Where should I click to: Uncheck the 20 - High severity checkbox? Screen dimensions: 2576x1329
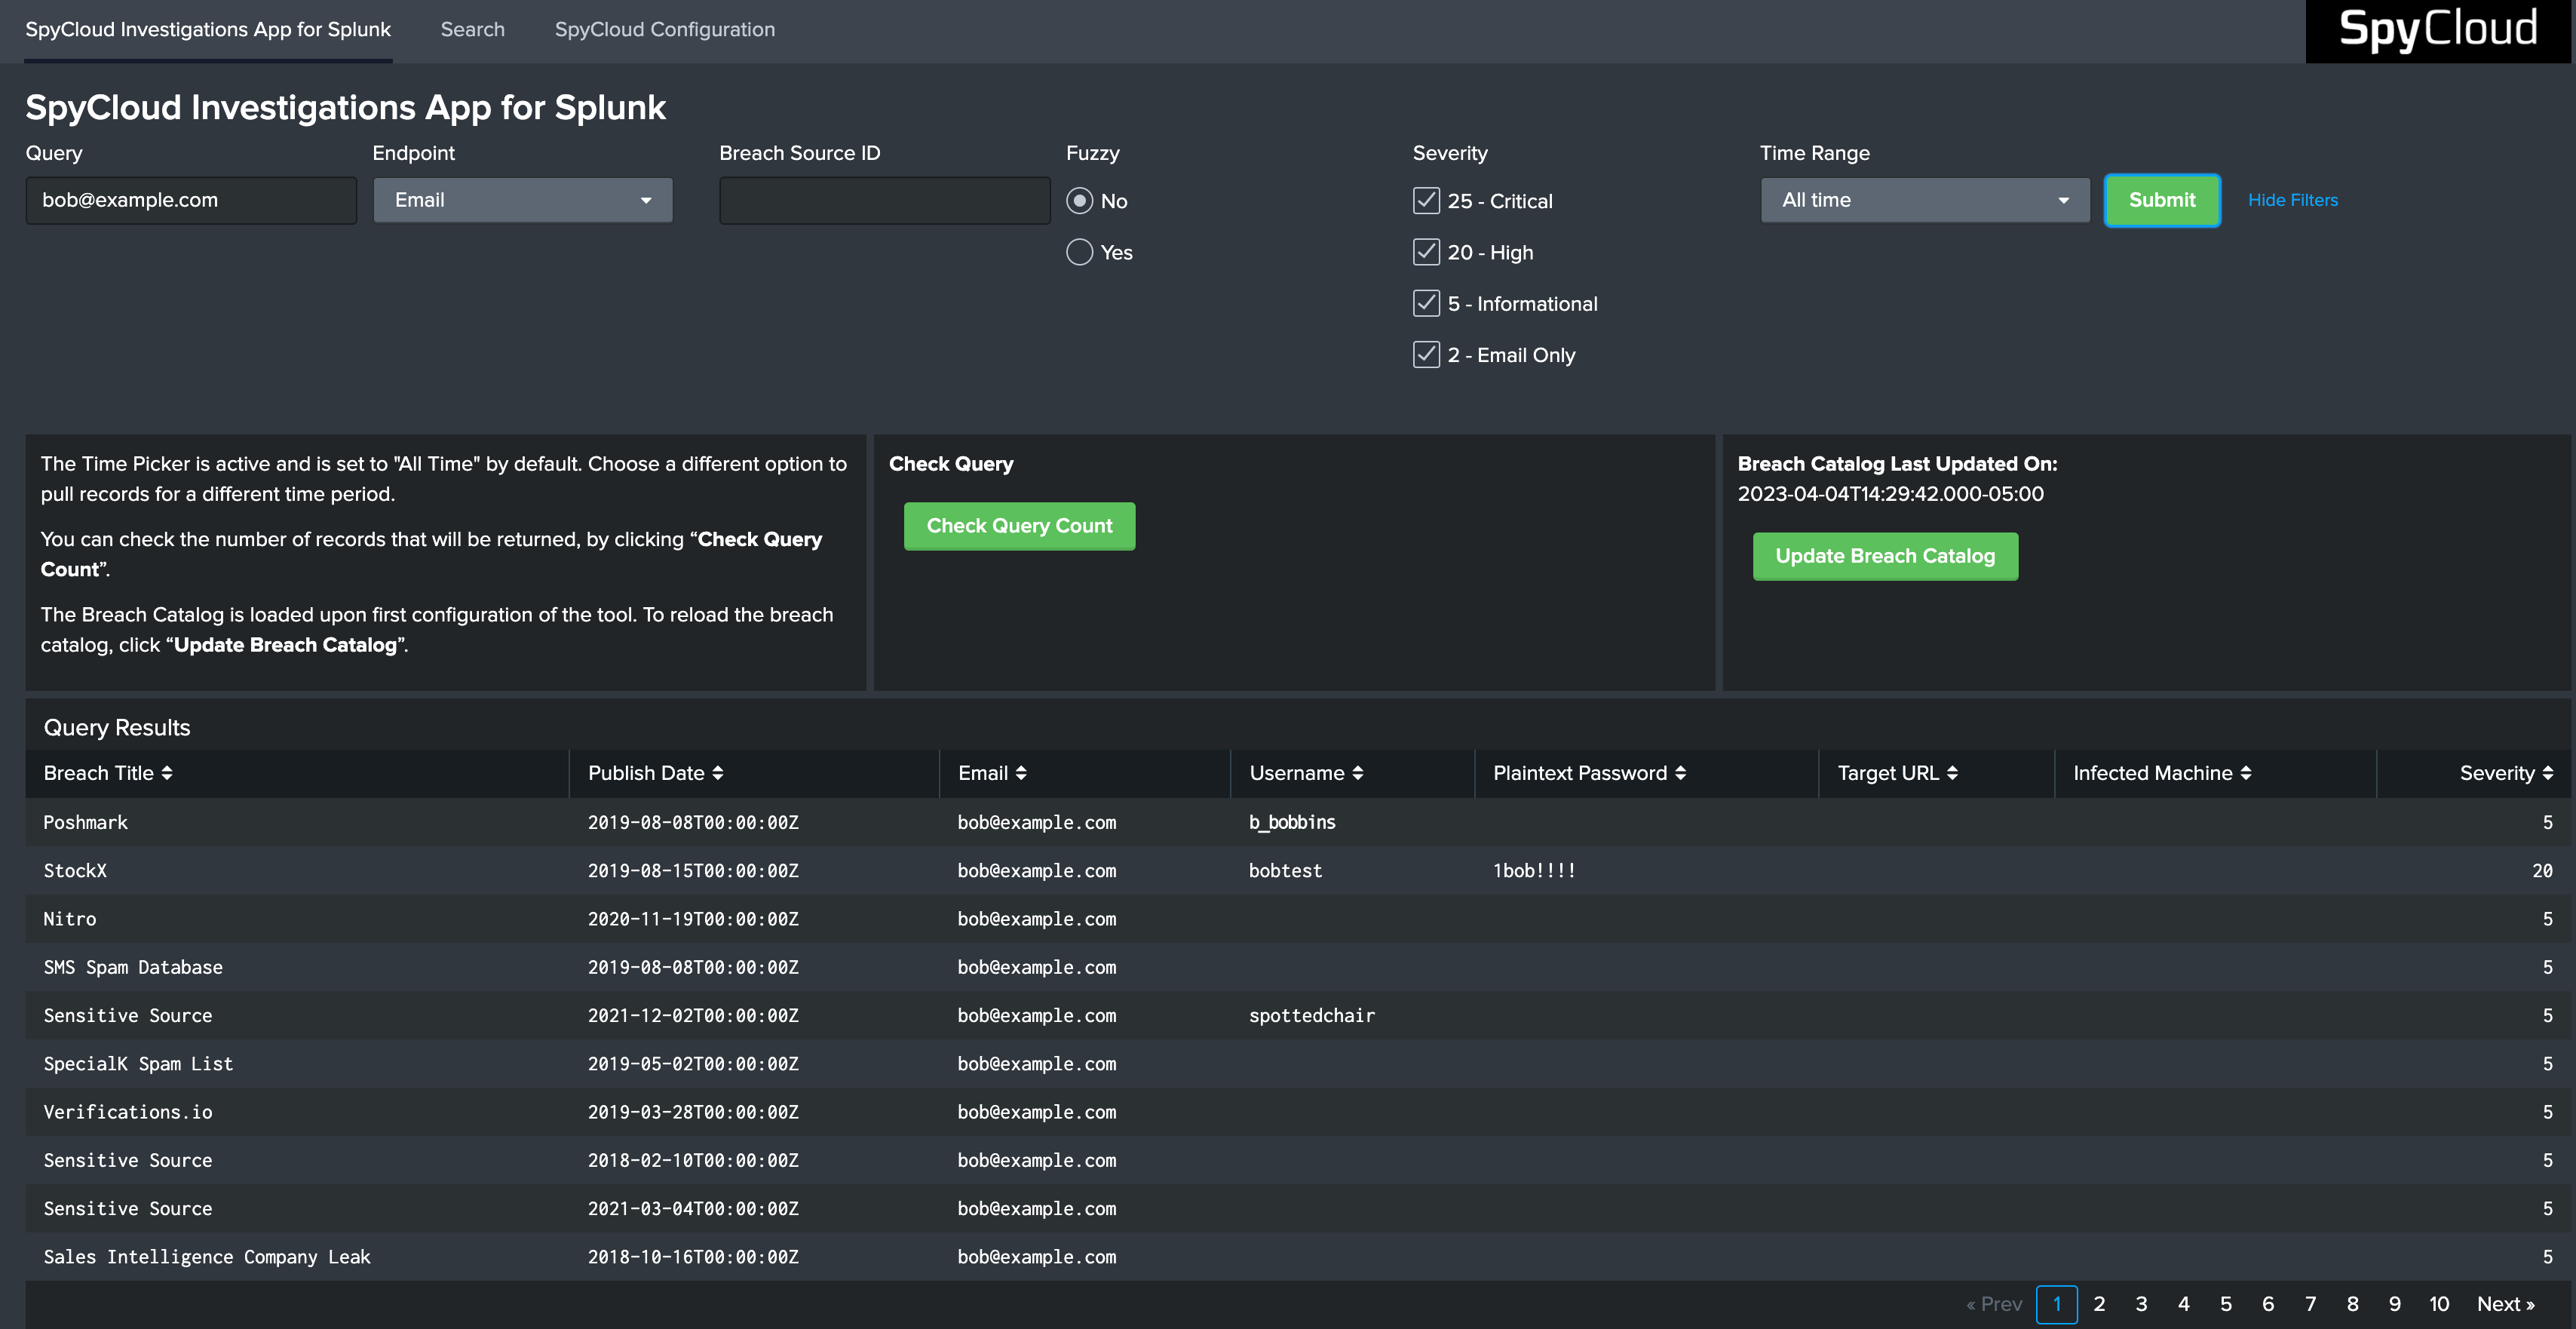coord(1426,252)
